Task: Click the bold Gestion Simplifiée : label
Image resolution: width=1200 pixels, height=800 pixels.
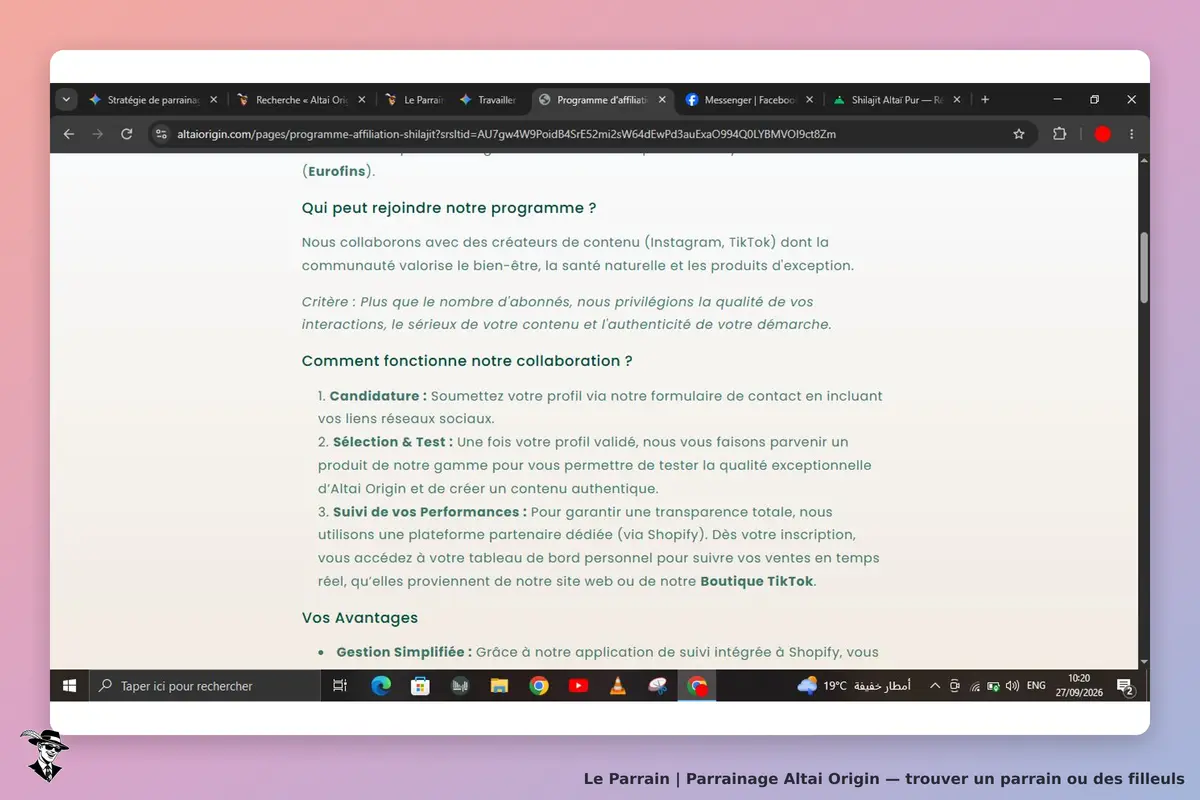Action: click(404, 652)
